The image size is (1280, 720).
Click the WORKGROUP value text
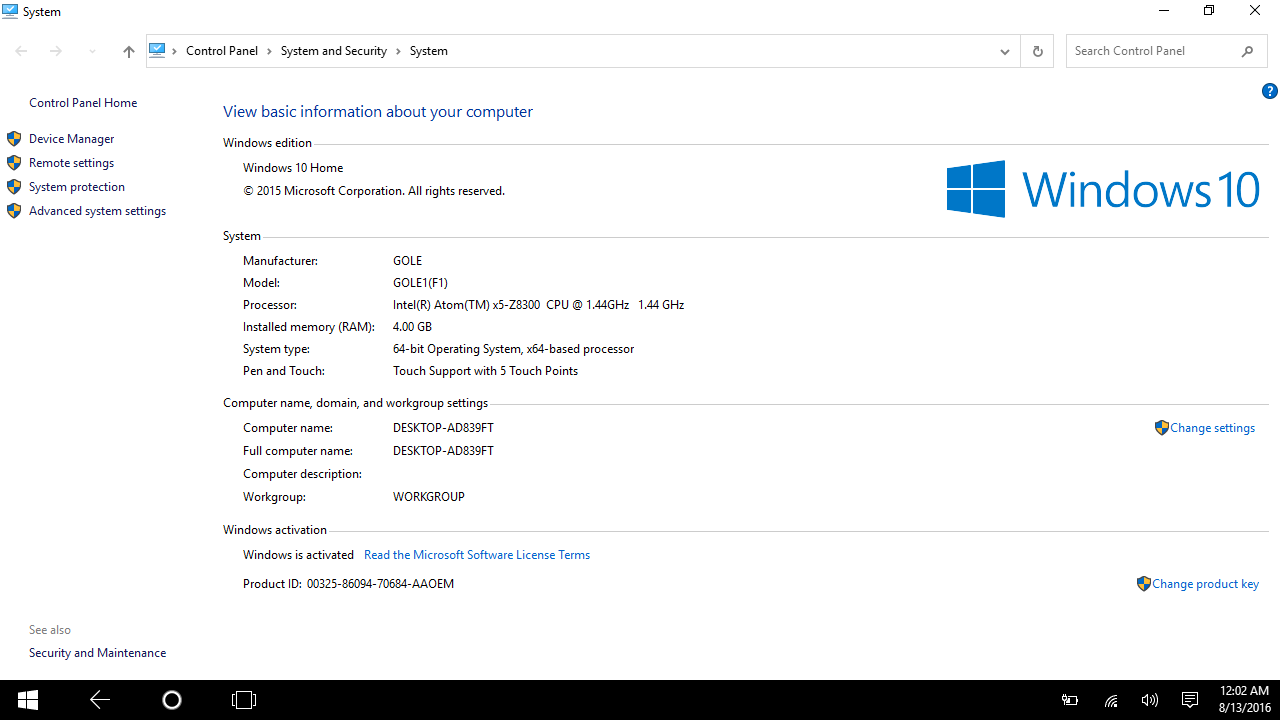coord(429,497)
